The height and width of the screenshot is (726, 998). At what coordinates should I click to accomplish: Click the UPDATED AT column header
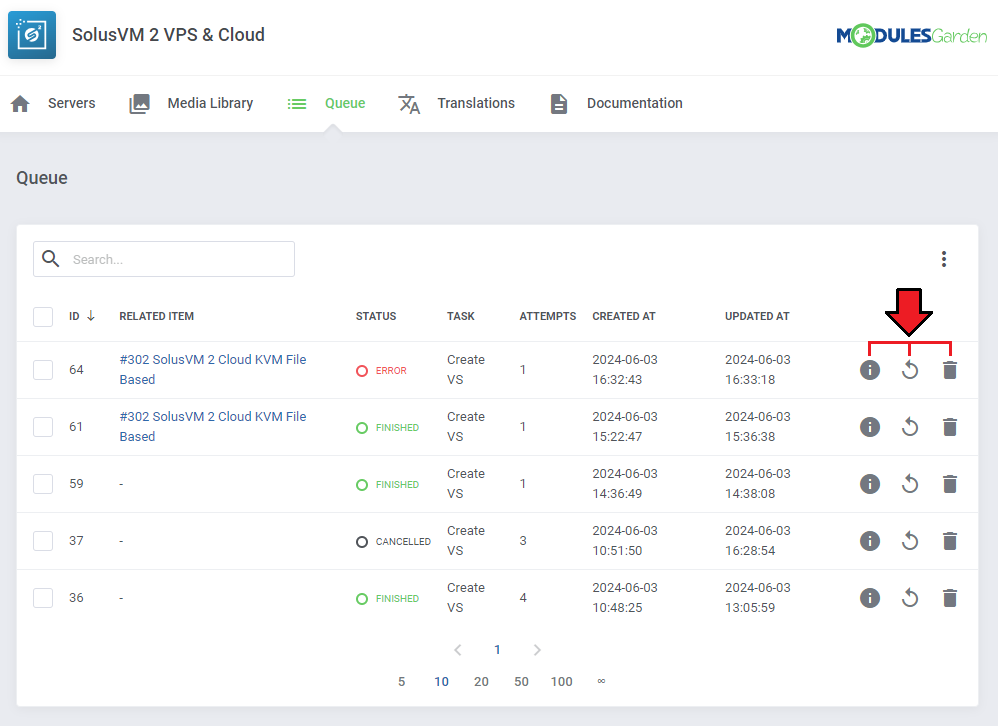tap(757, 316)
